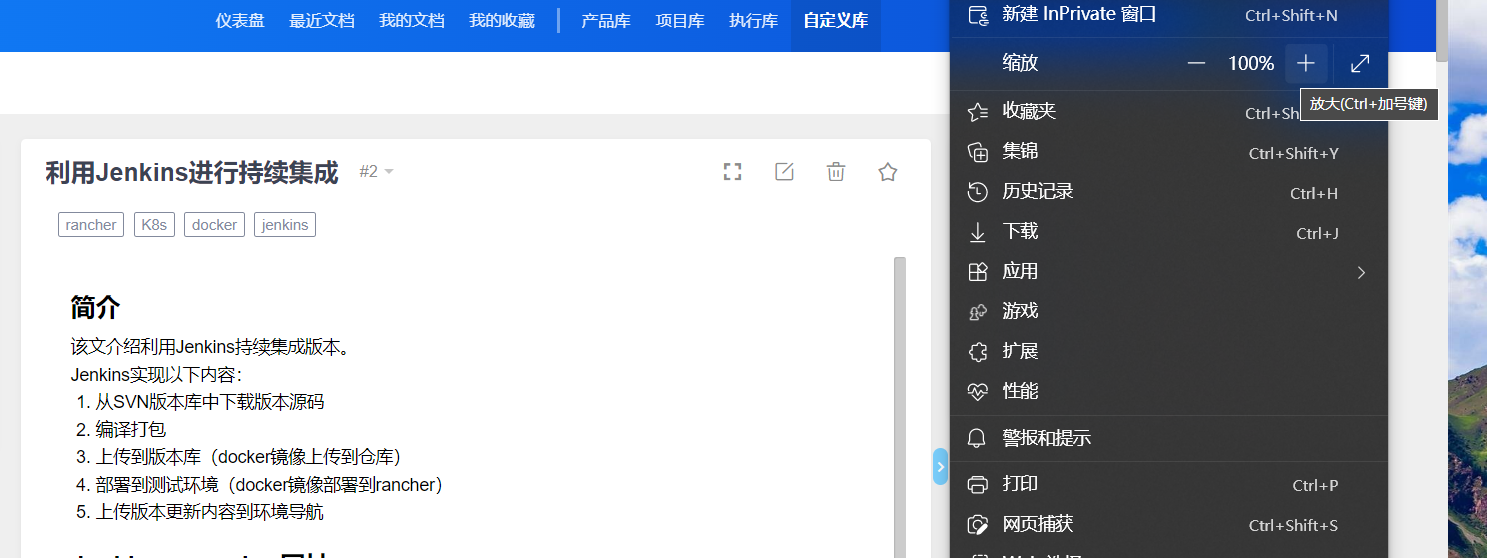Click the docker tag
This screenshot has height=558, width=1487.
(215, 225)
